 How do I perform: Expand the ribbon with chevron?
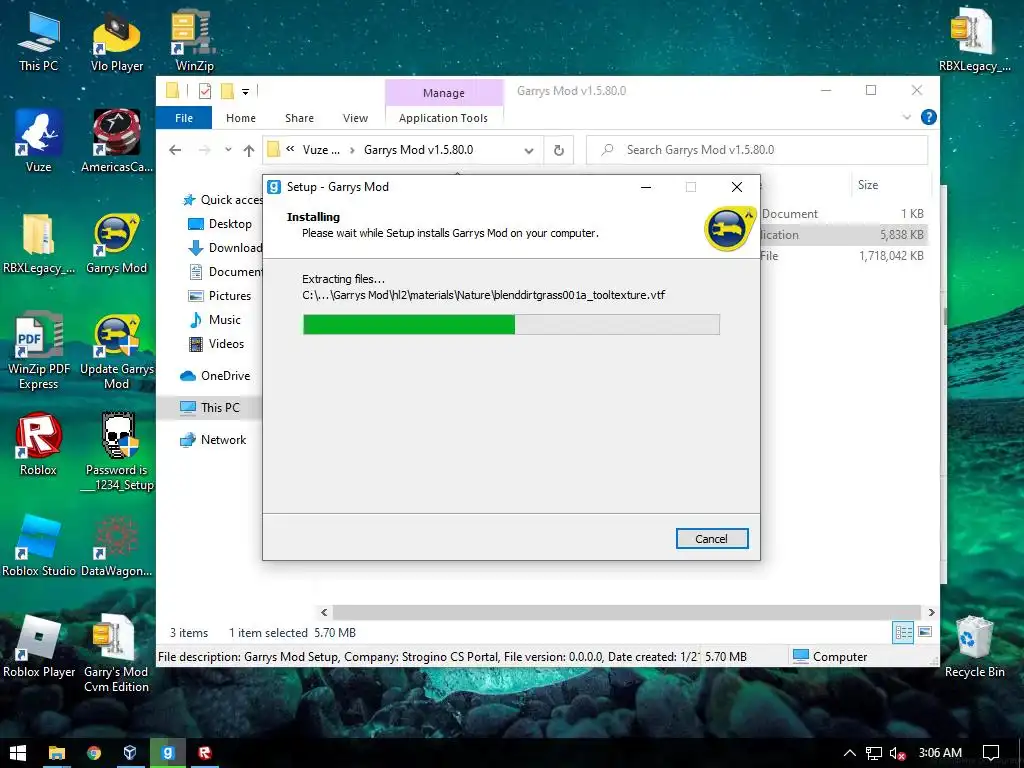tap(906, 117)
